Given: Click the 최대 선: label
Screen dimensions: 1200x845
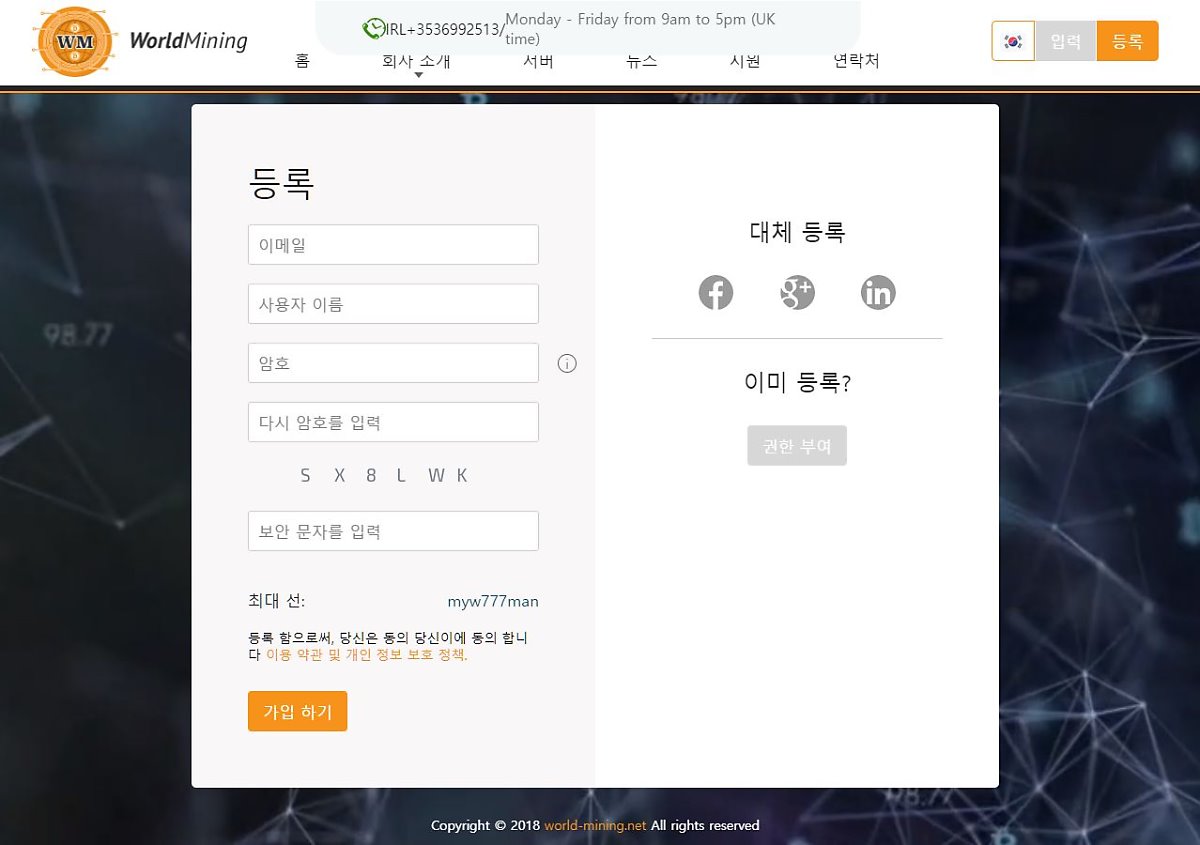Looking at the screenshot, I should point(276,601).
